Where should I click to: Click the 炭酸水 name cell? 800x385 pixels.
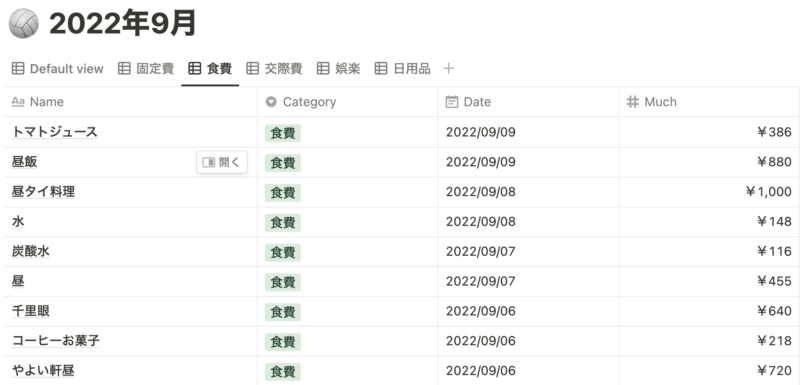click(x=131, y=251)
